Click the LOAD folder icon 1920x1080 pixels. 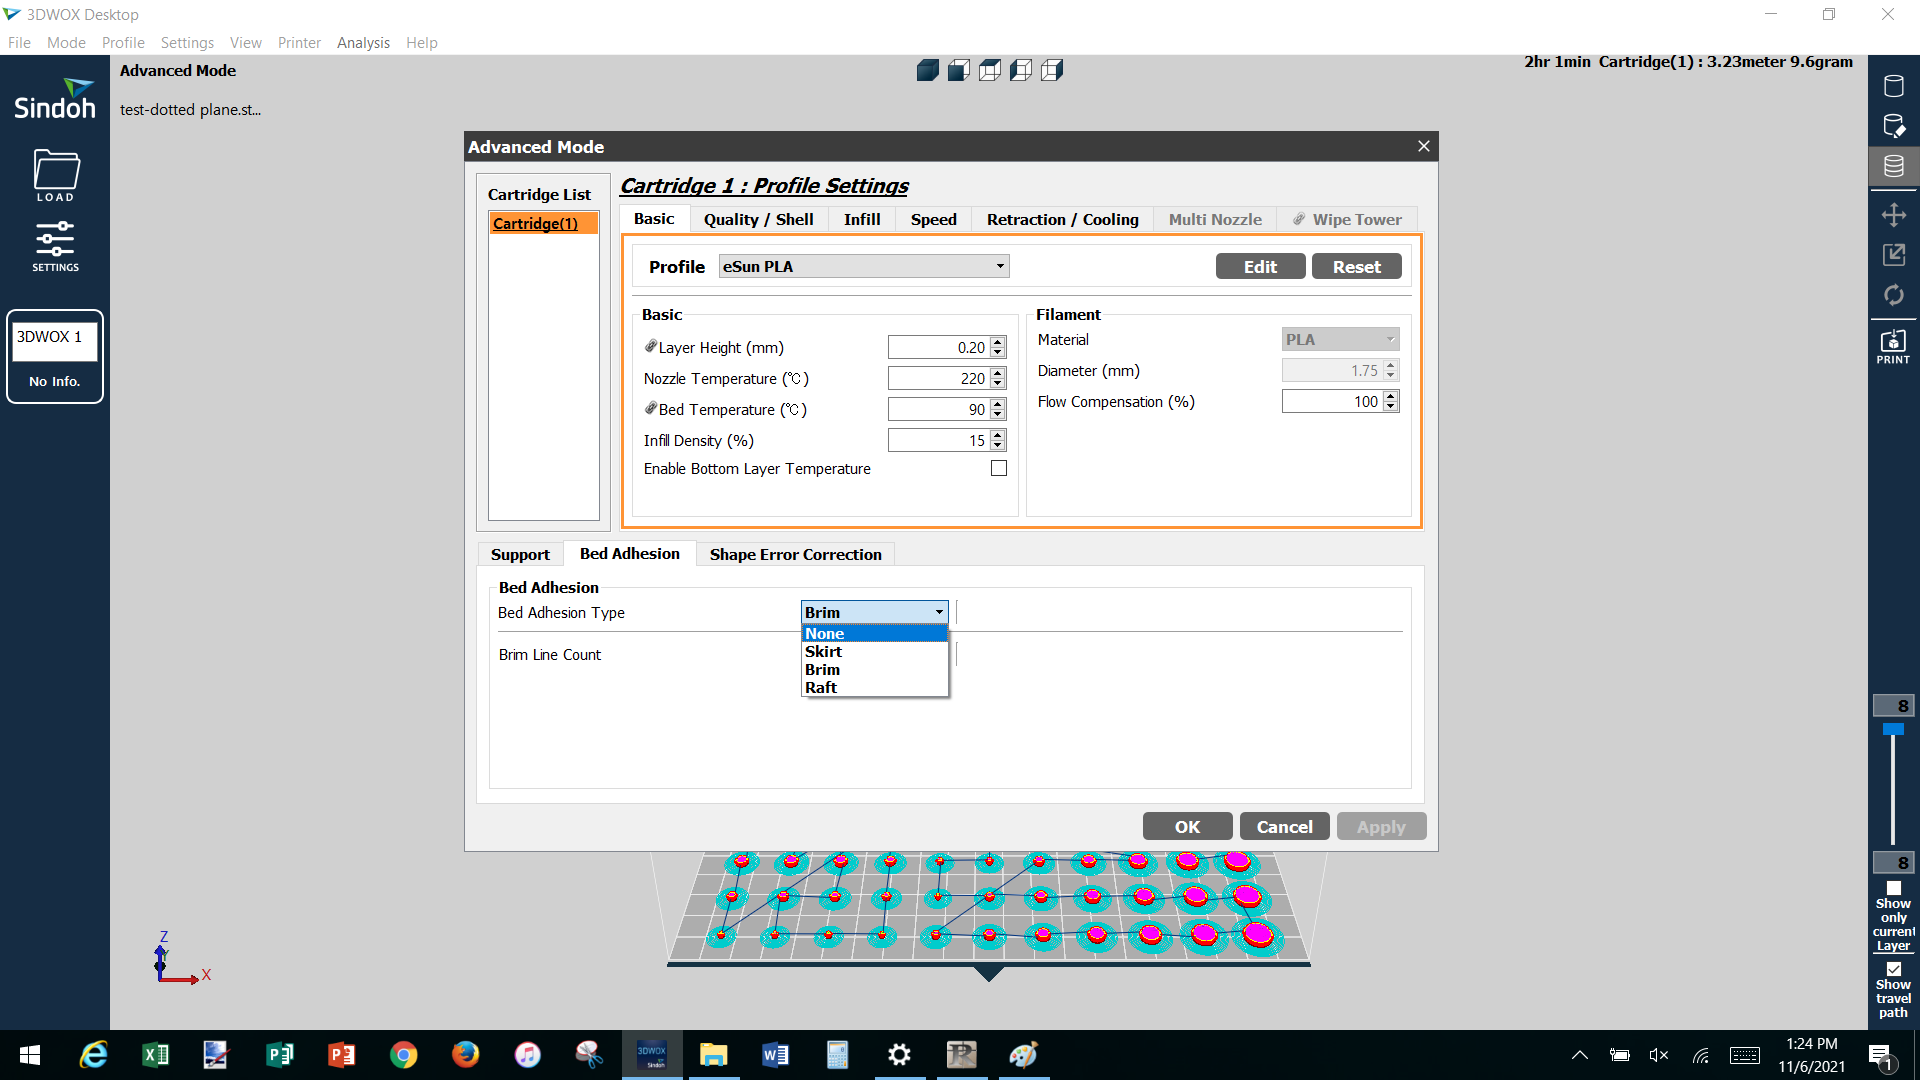[56, 174]
